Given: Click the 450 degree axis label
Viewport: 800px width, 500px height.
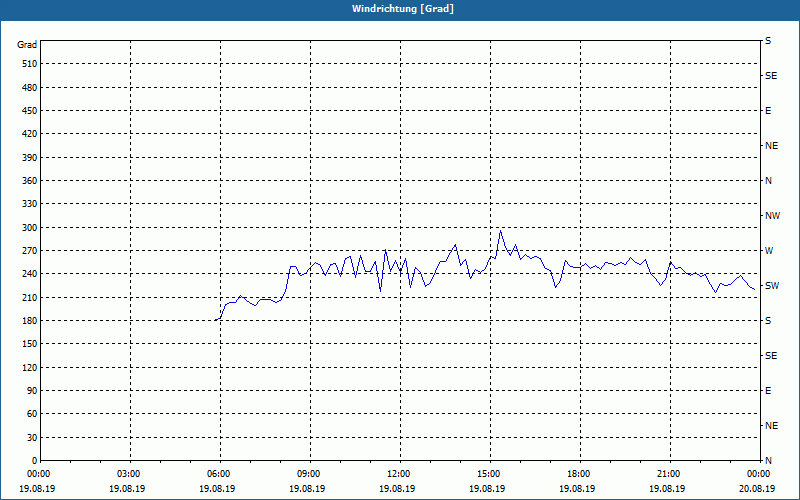Looking at the screenshot, I should 30,111.
